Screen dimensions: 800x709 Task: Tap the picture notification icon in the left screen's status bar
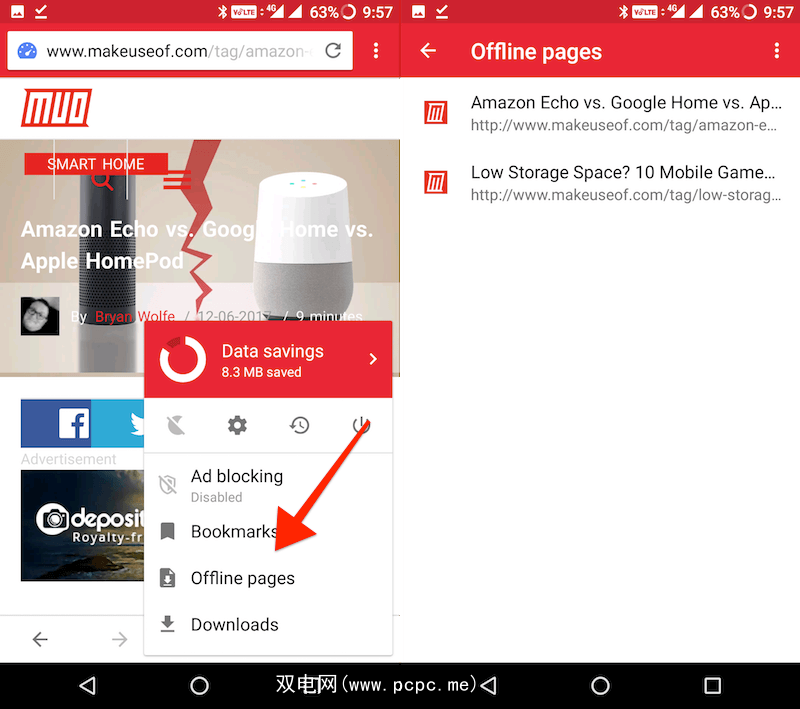point(17,12)
